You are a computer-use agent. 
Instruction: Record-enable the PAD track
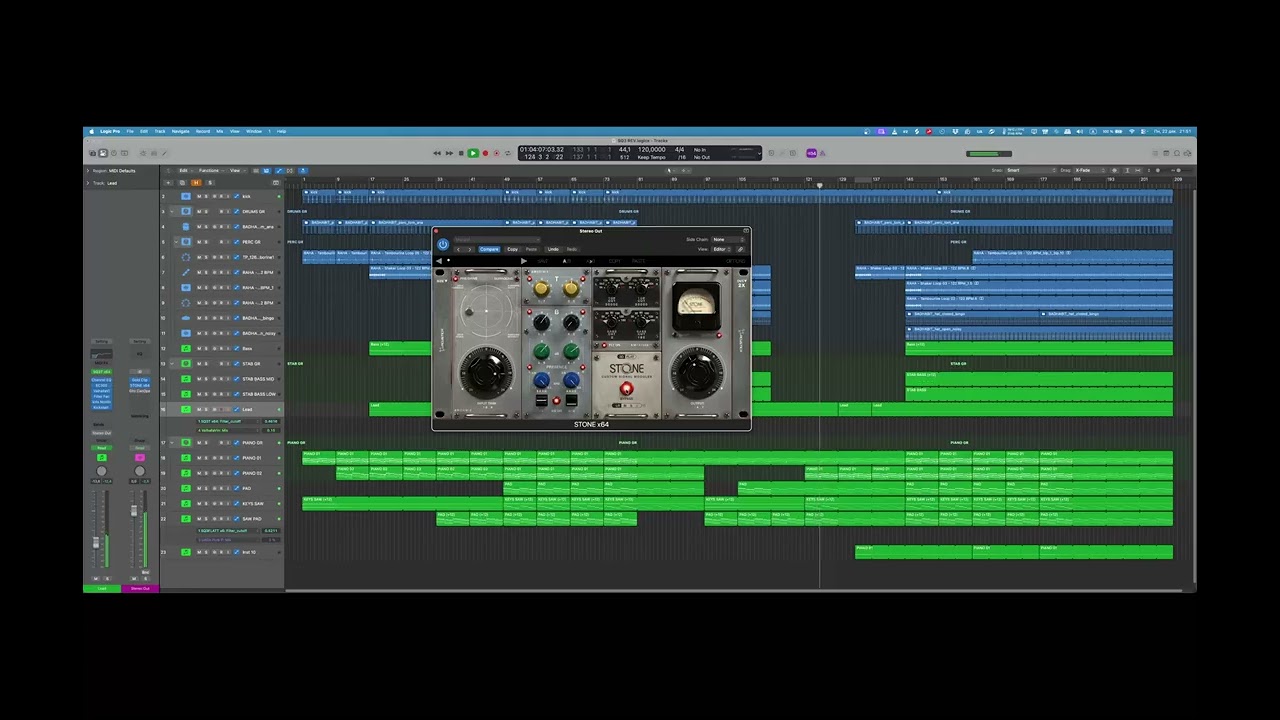coord(221,488)
